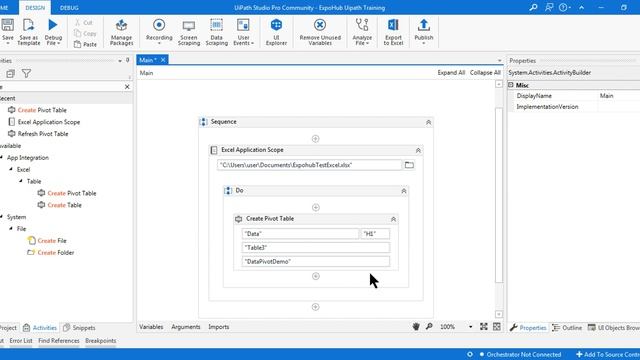Save the workflow with the Save icon

point(7,31)
